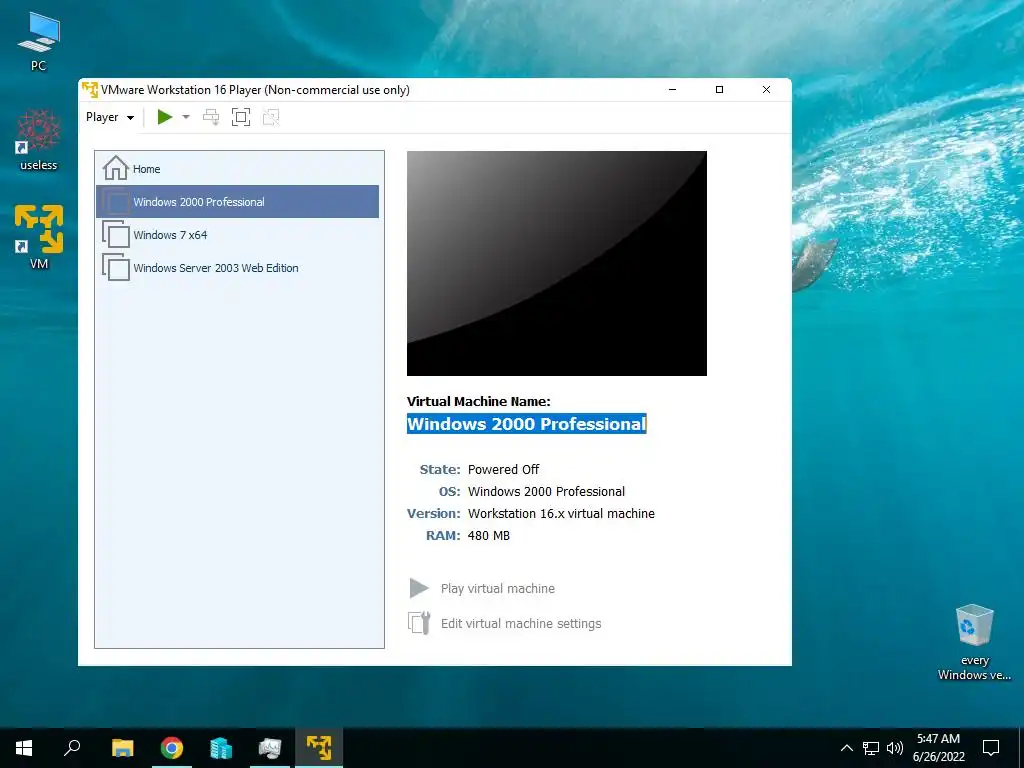Screen dimensions: 1024x768
Task: Open taskbar search magnifier
Action: (x=72, y=748)
